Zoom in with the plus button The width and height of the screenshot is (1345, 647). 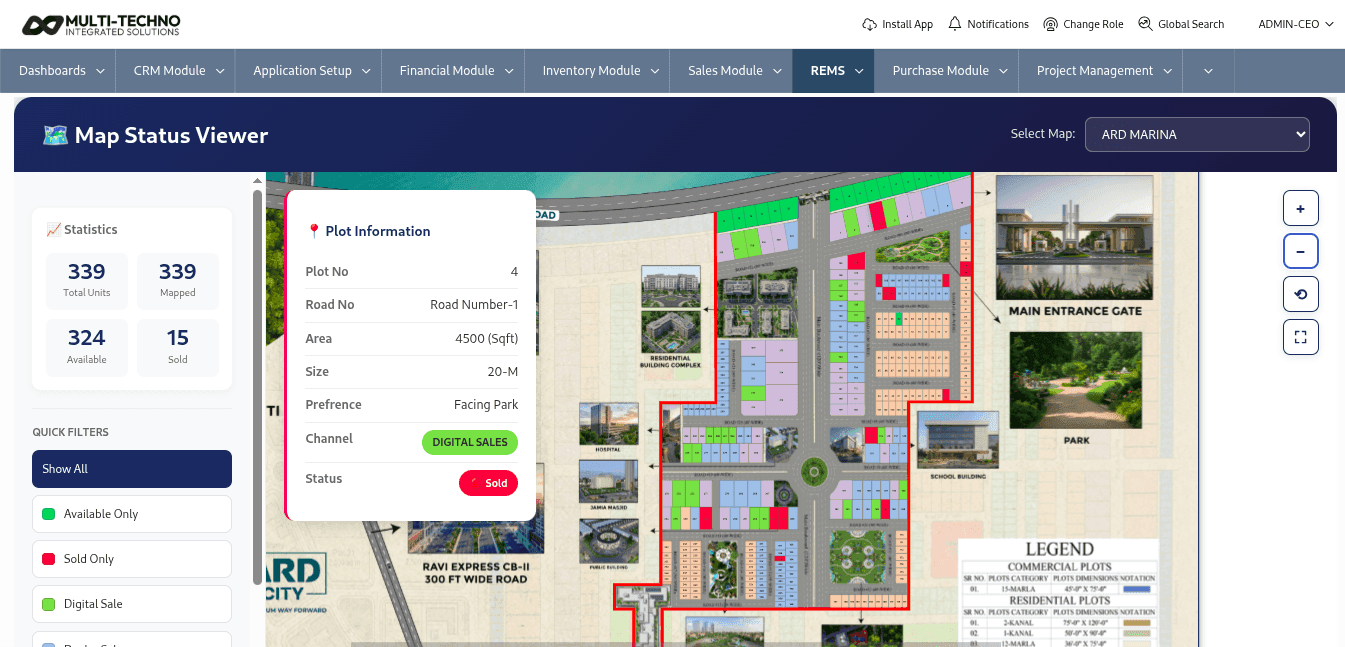tap(1301, 209)
